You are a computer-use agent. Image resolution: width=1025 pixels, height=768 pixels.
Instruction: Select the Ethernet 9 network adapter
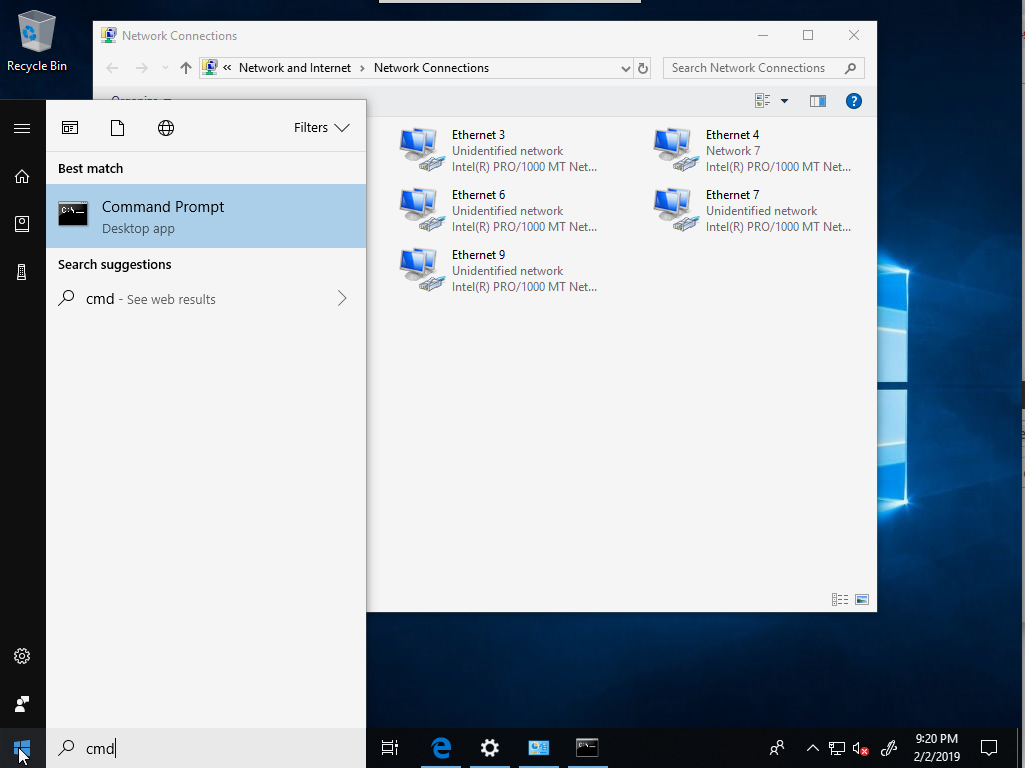(478, 255)
